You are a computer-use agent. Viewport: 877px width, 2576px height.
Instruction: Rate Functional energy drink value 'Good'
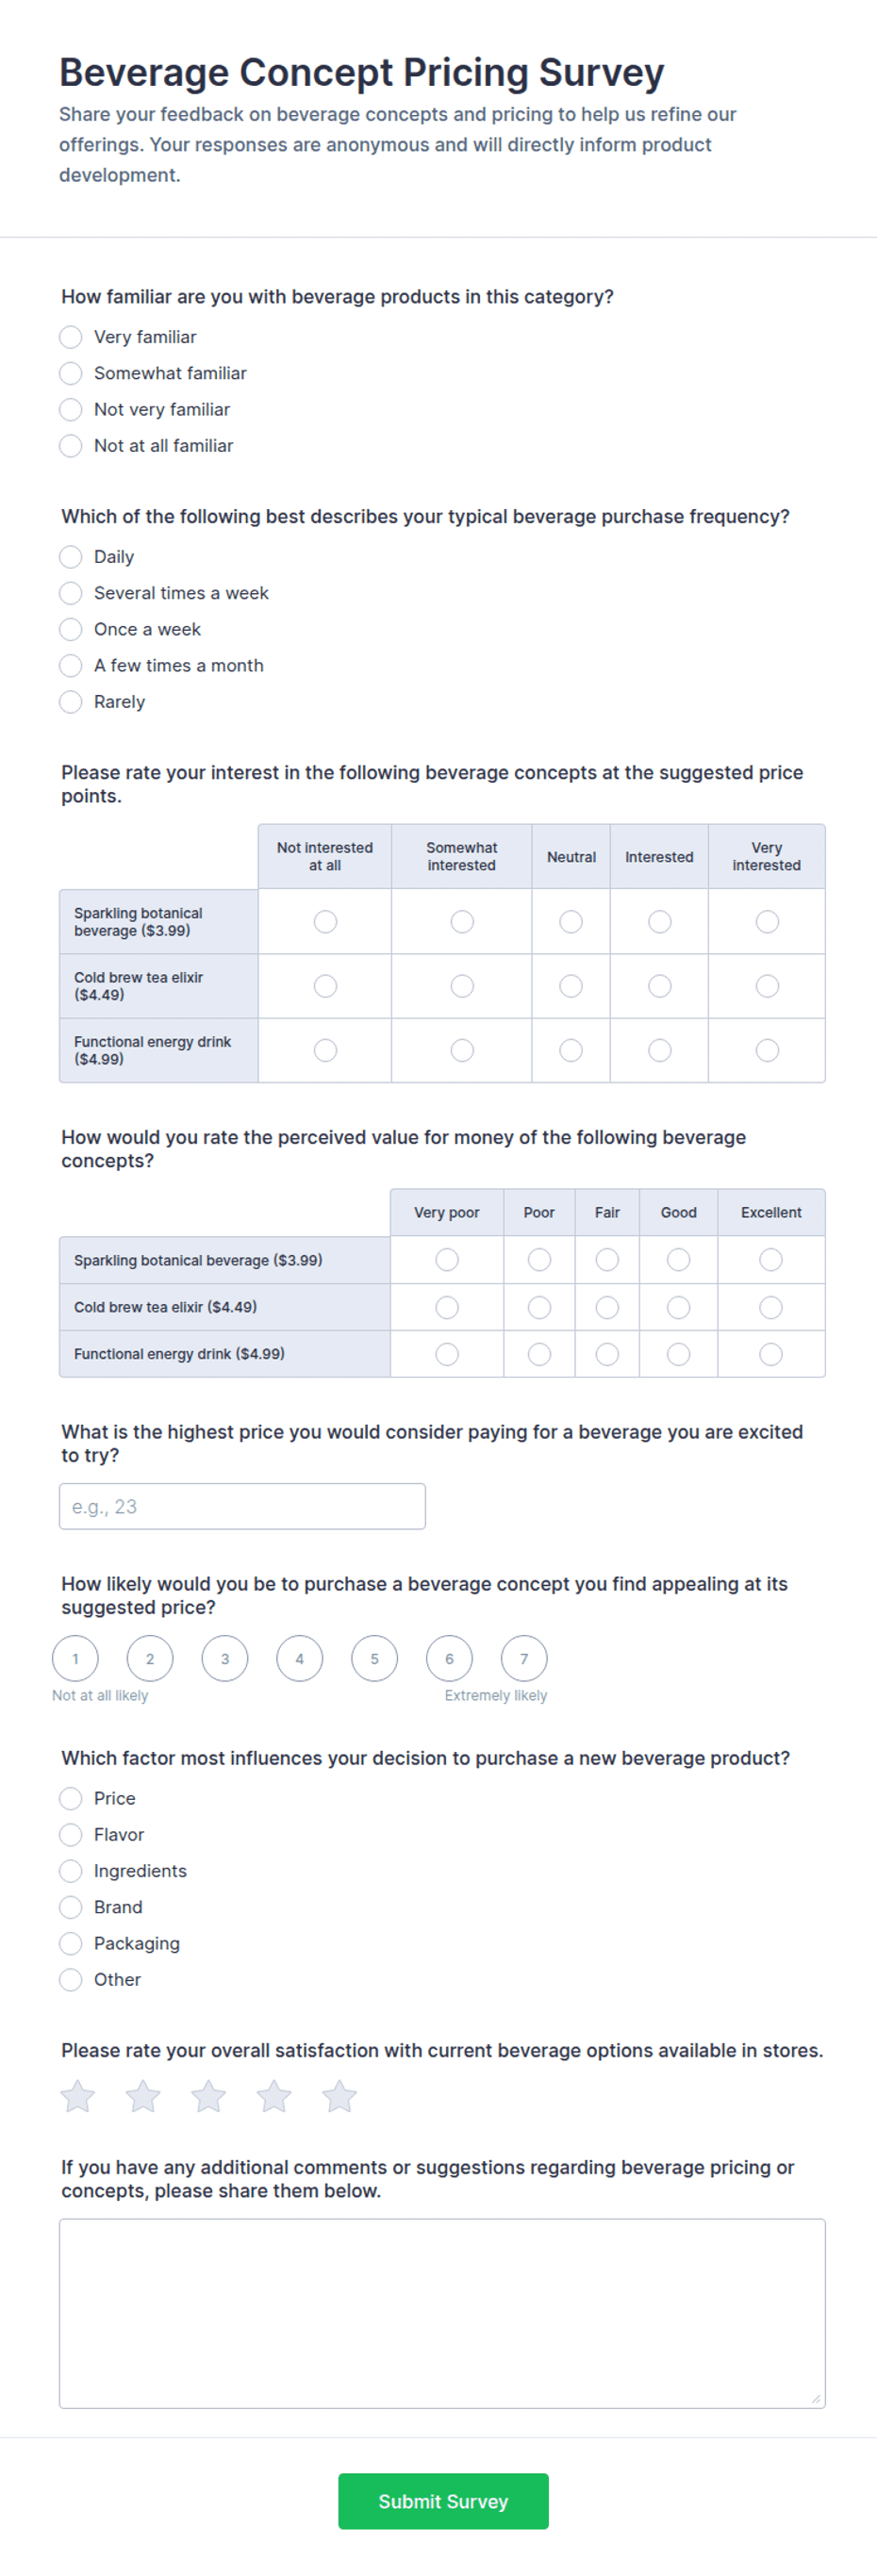pyautogui.click(x=679, y=1354)
